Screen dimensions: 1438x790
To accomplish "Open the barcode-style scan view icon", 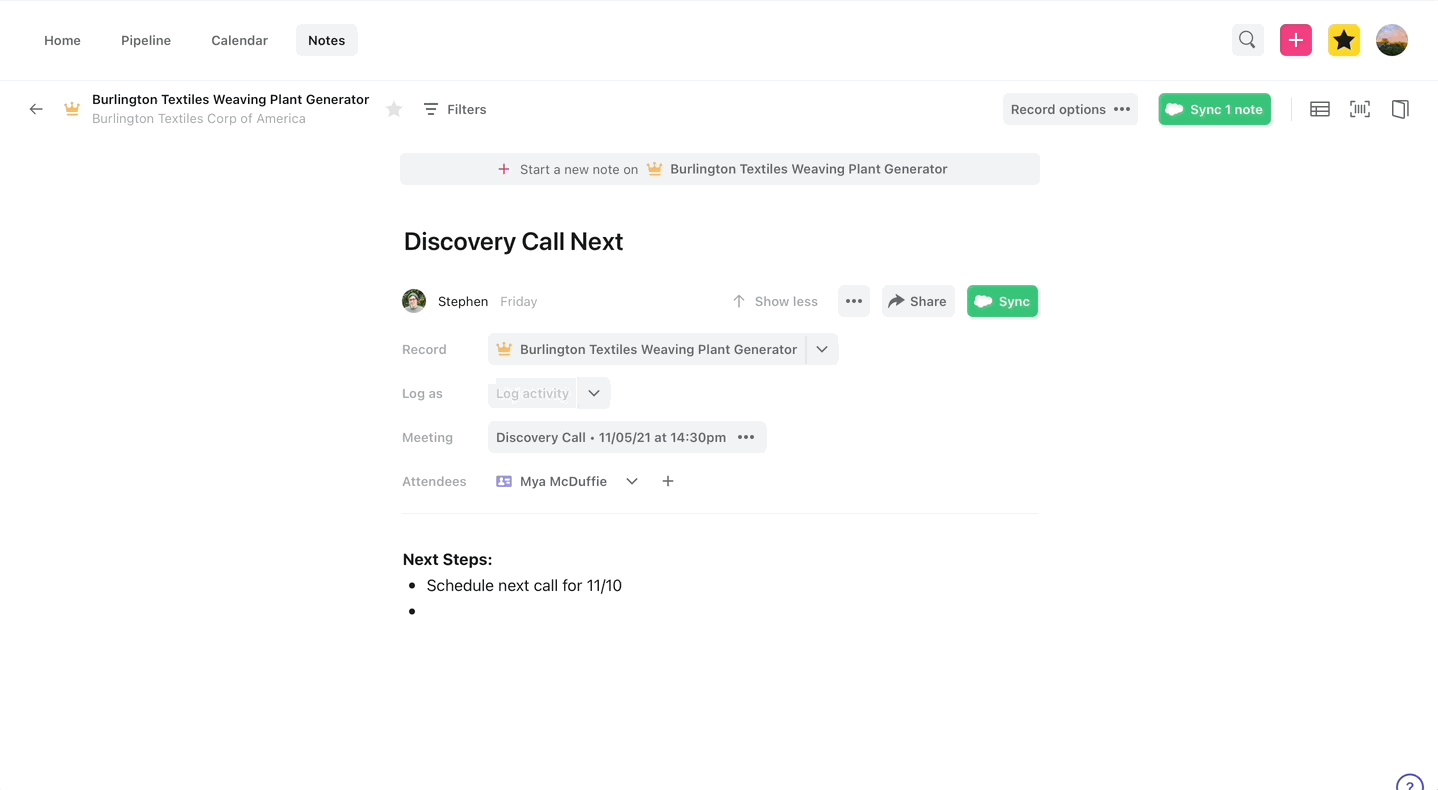I will [x=1360, y=109].
